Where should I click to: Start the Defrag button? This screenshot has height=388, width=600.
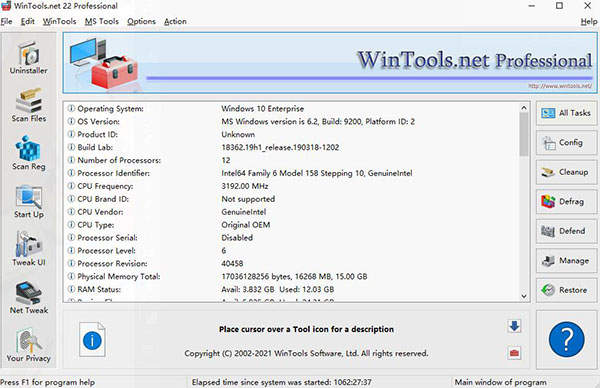pos(566,201)
